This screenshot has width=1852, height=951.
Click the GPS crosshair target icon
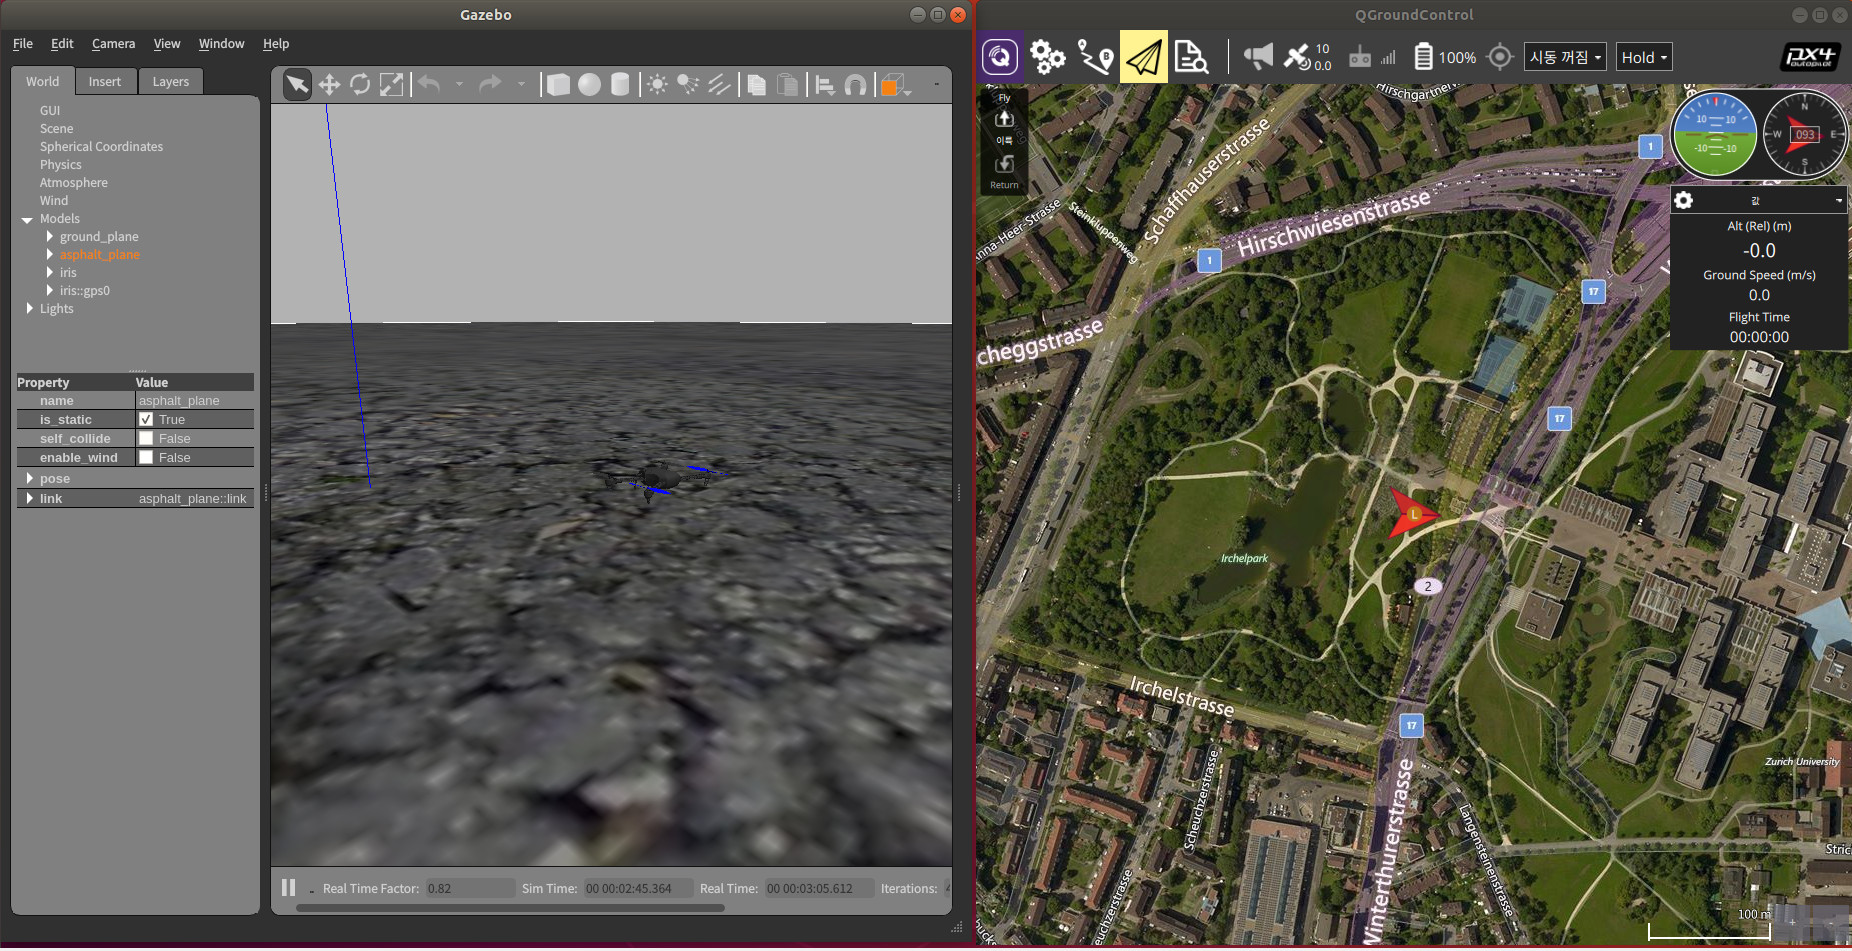pyautogui.click(x=1499, y=57)
